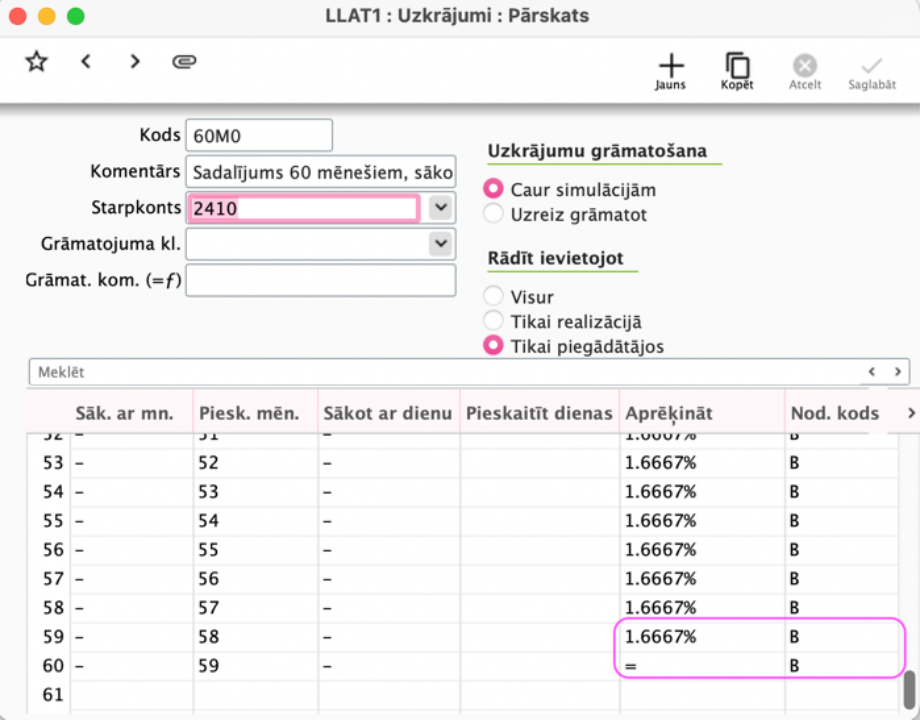The height and width of the screenshot is (720, 920).
Task: Go to previous record arrow
Action: (x=86, y=61)
